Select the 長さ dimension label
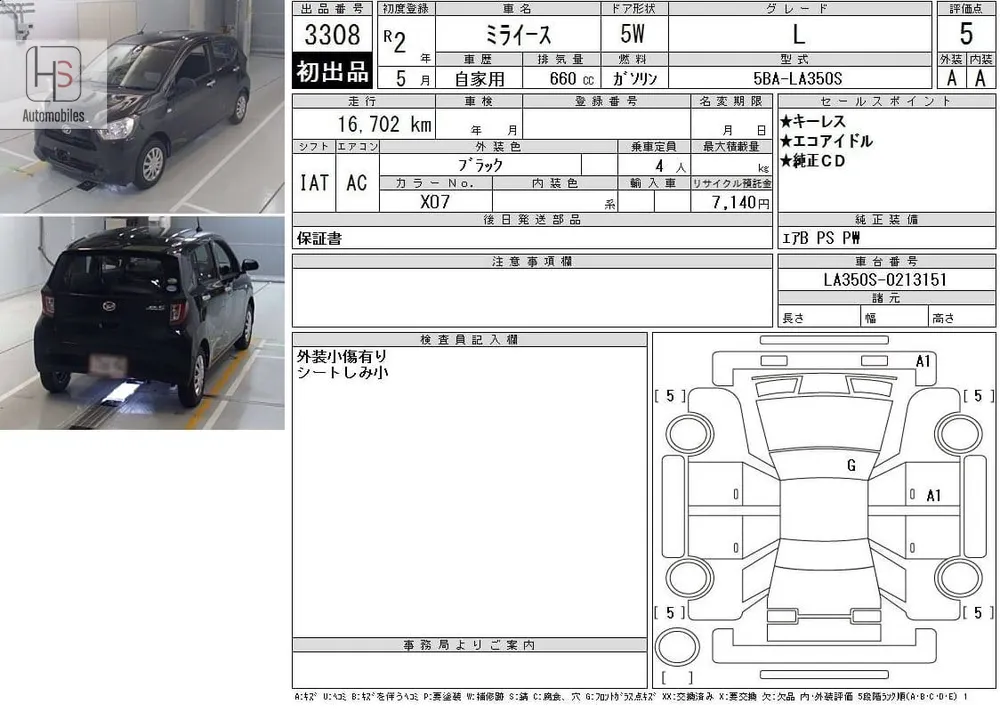Screen dimensions: 1000x712 click(x=793, y=318)
